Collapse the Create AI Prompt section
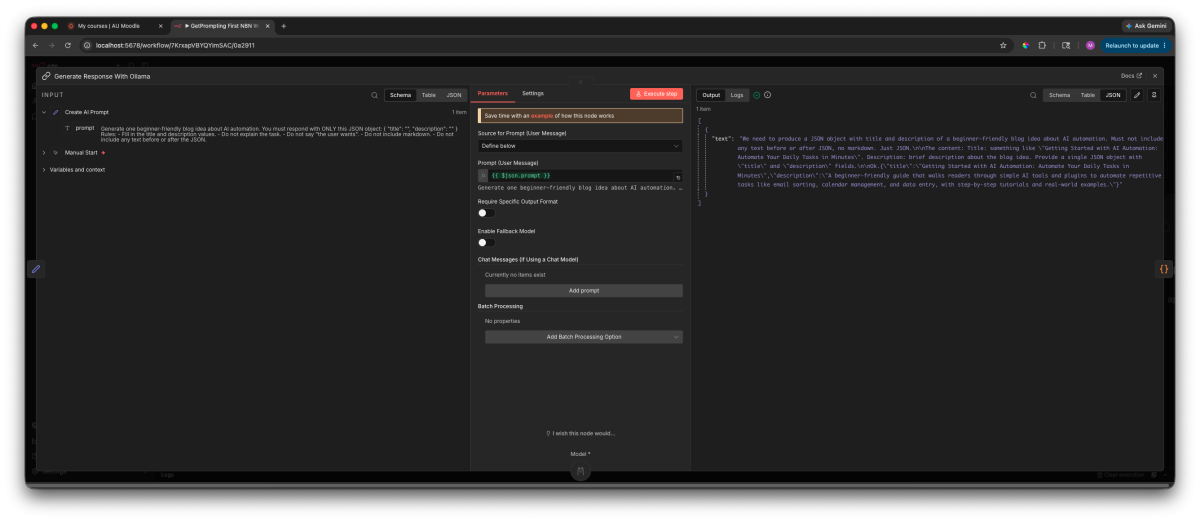This screenshot has height=522, width=1200. tap(44, 112)
